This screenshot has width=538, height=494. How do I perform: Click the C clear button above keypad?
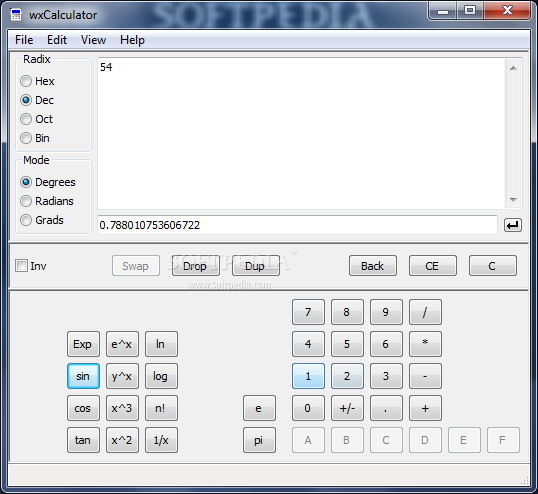[493, 266]
